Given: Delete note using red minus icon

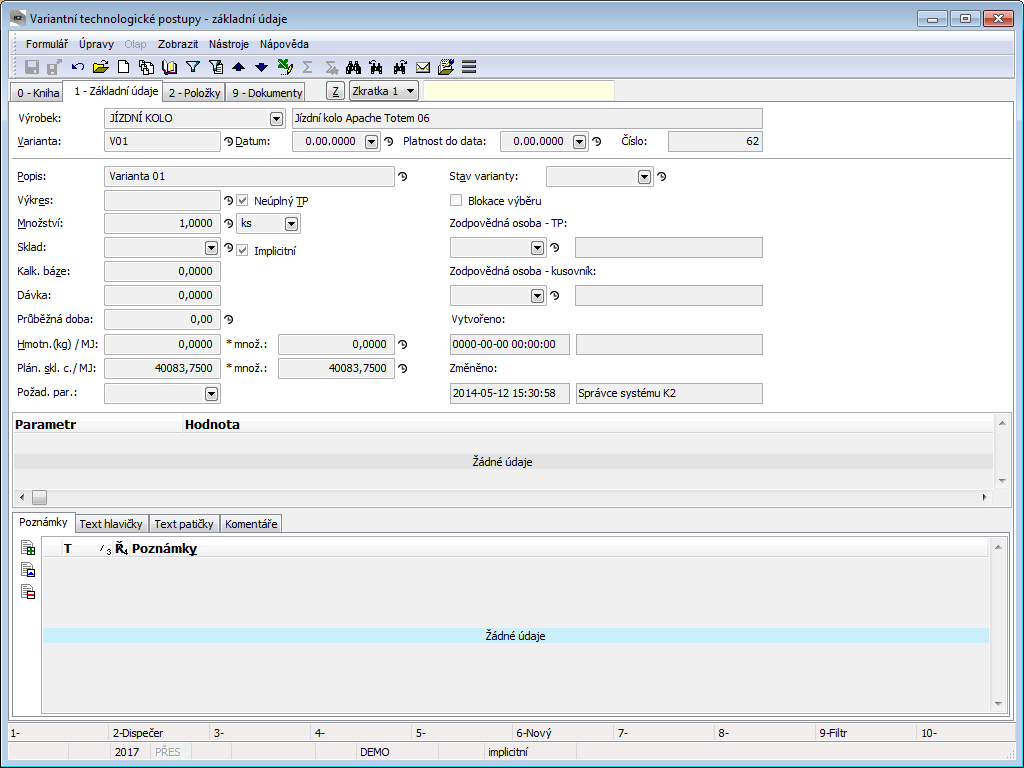Looking at the screenshot, I should point(28,592).
